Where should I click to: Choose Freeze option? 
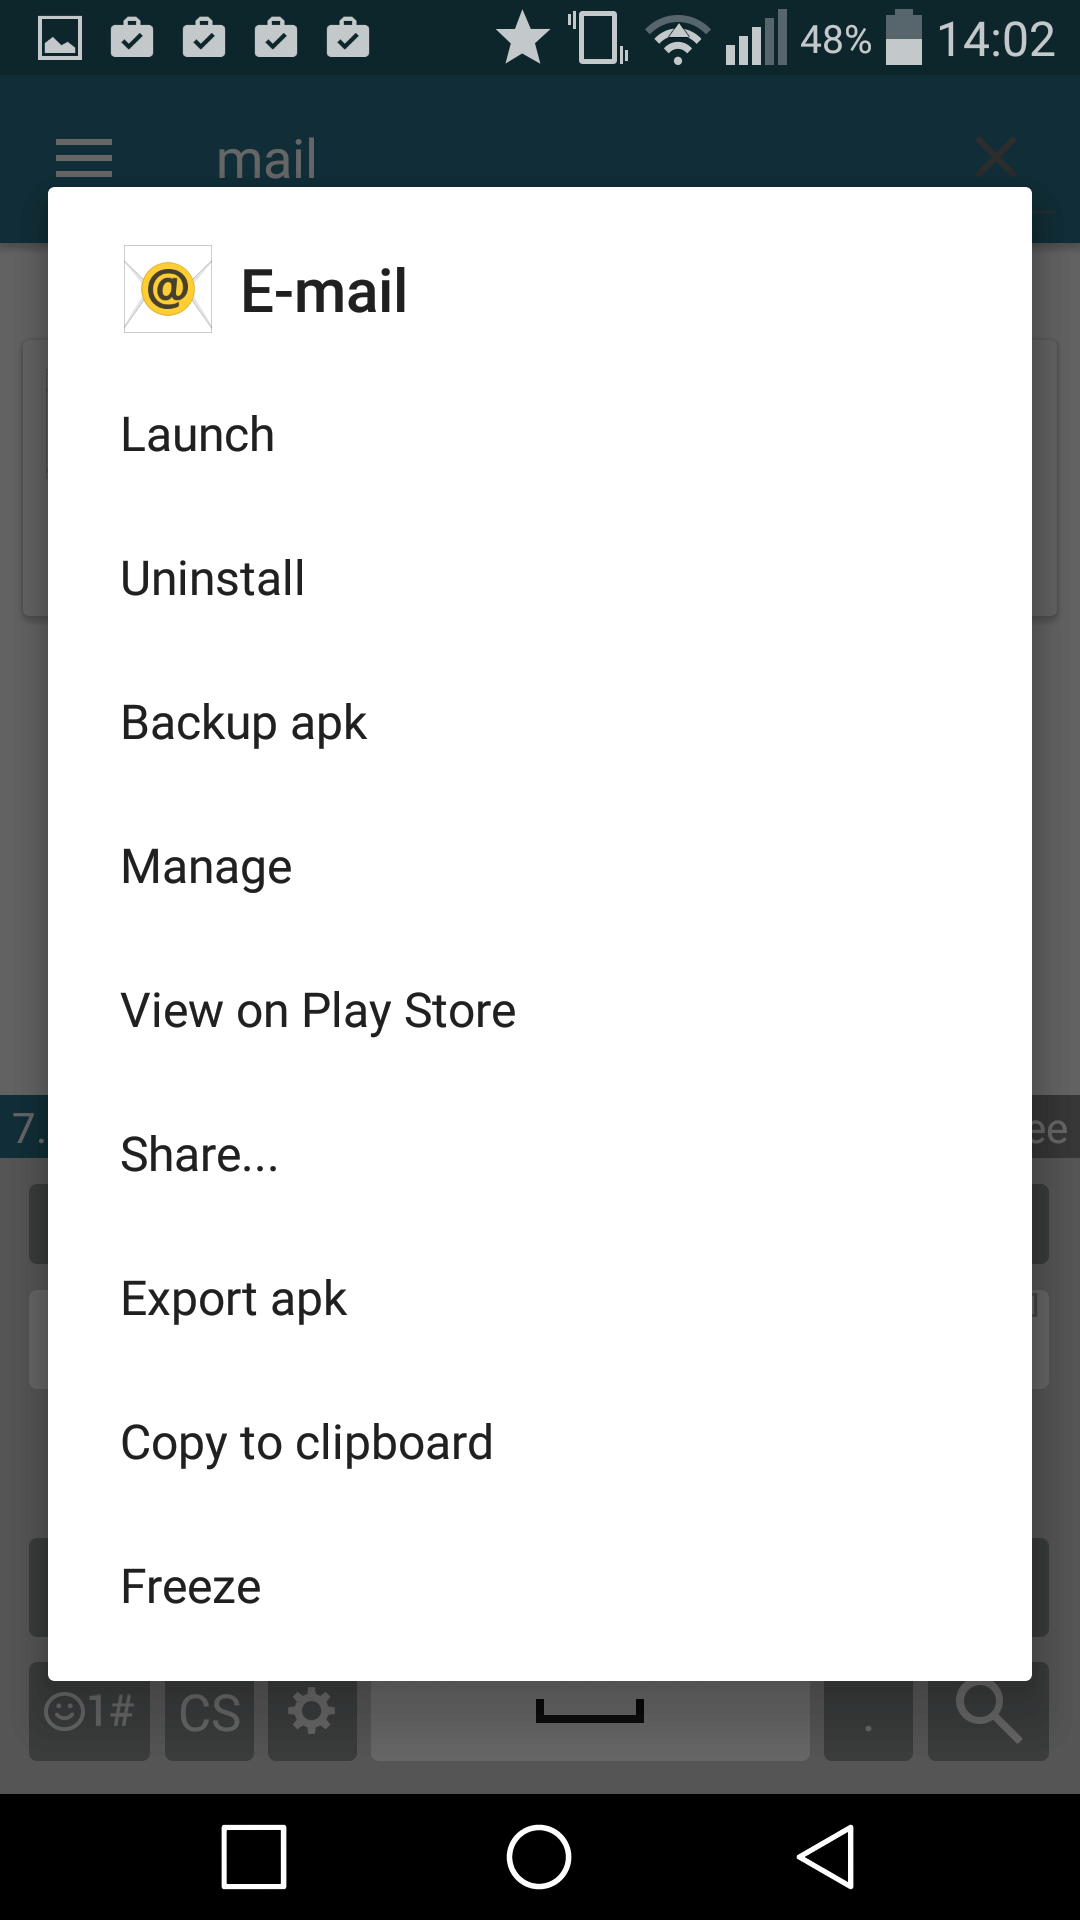[x=540, y=1587]
